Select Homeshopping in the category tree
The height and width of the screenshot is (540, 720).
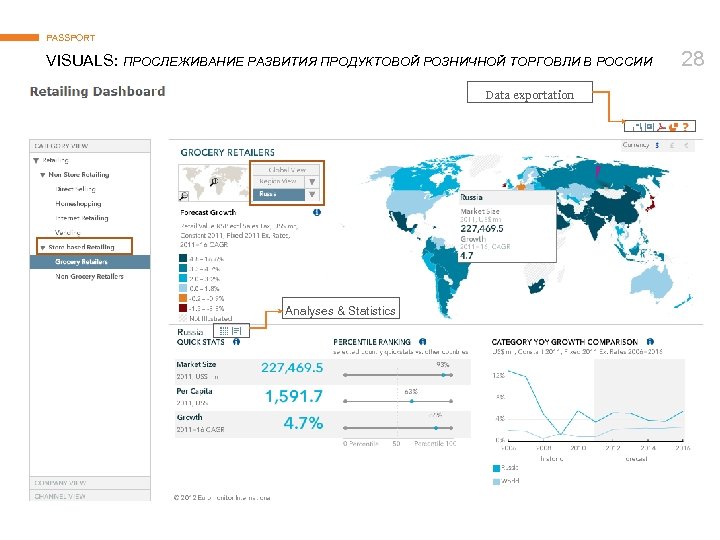(x=78, y=203)
